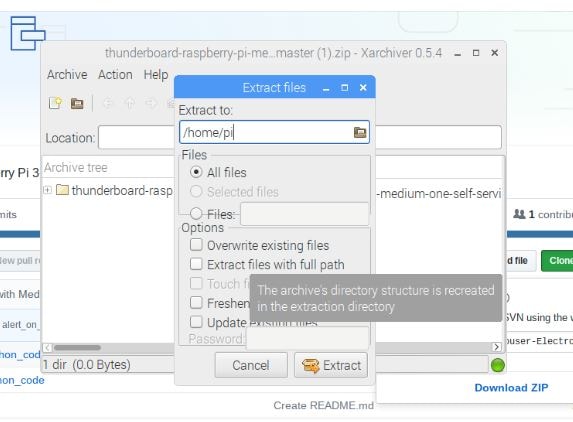Select the Files: radio button
This screenshot has height=422, width=573.
click(196, 213)
